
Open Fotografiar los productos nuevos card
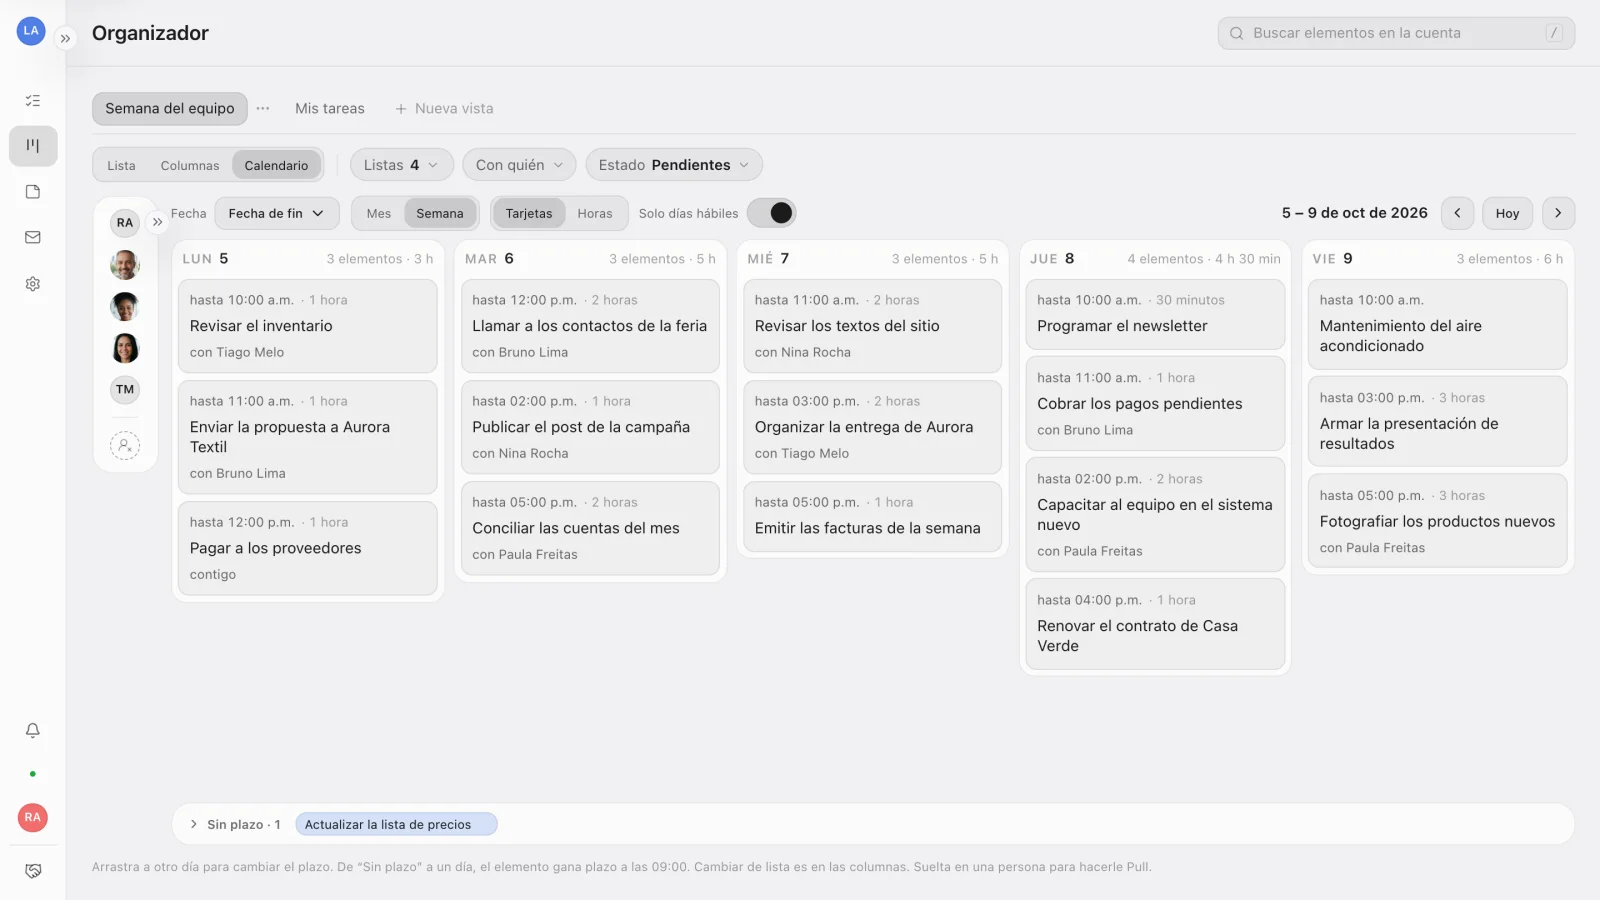point(1437,521)
